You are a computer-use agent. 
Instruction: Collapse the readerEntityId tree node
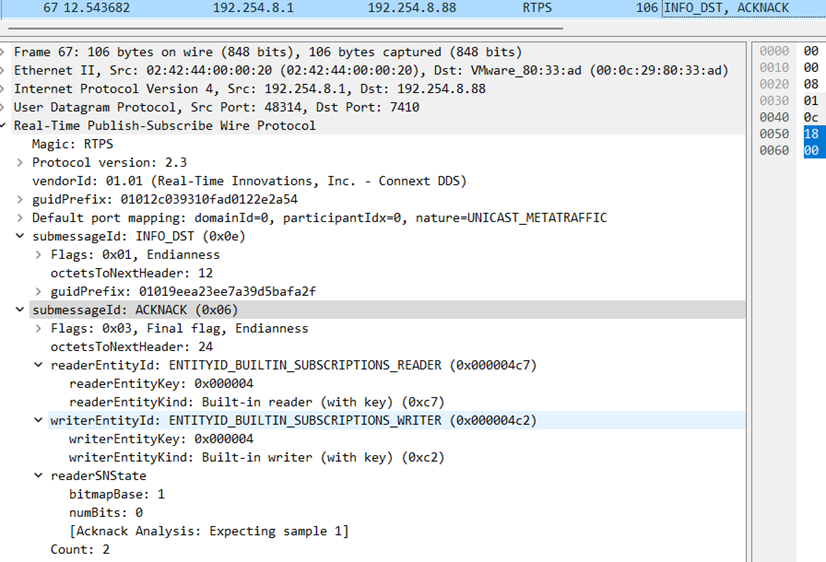click(41, 365)
